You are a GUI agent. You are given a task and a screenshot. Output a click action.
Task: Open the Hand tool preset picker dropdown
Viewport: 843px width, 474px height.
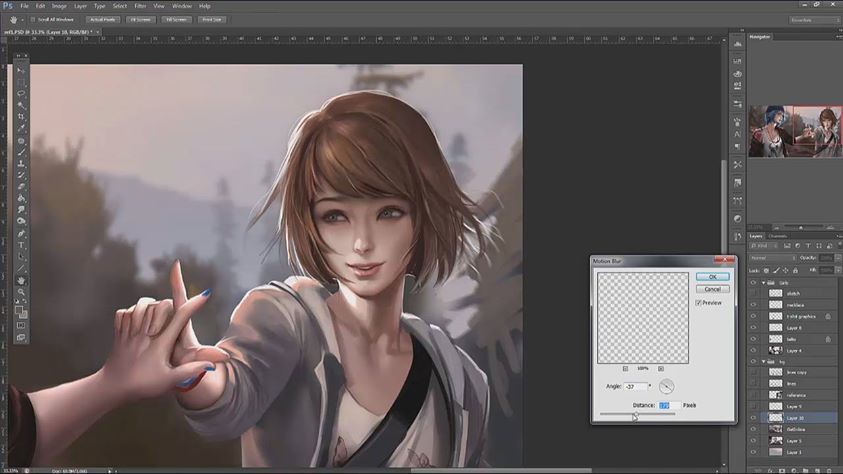coord(22,19)
